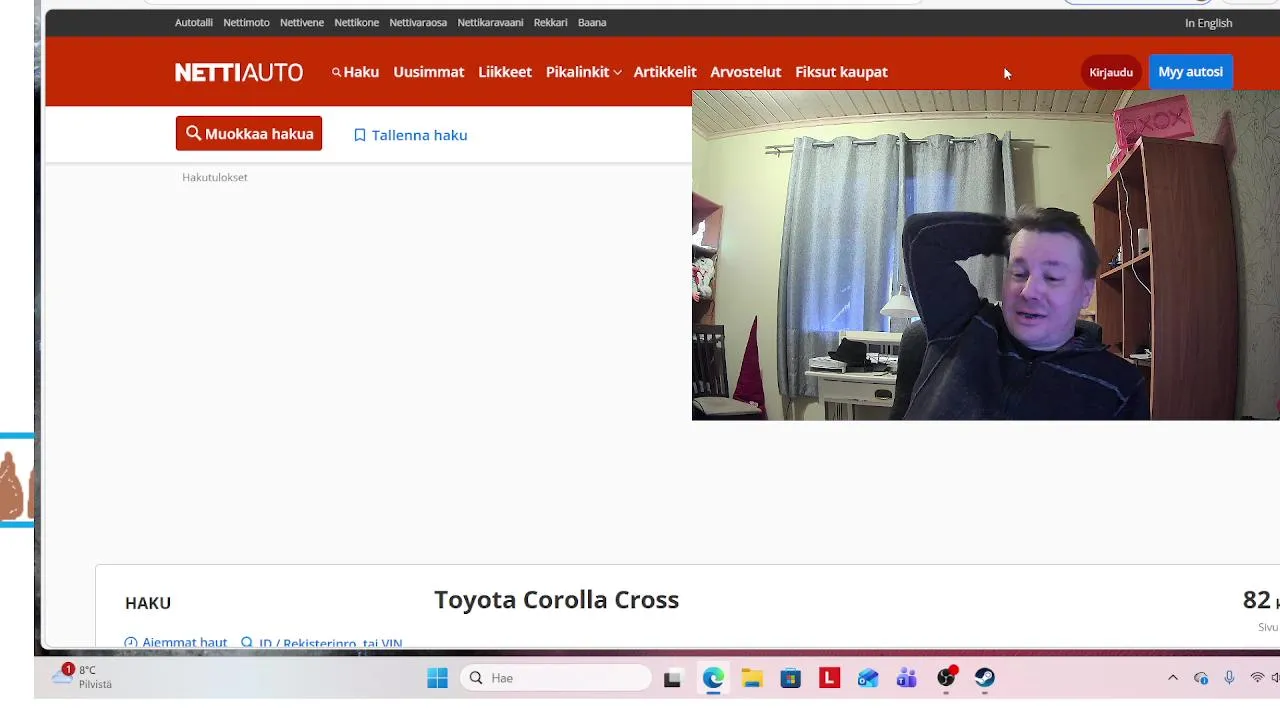The width and height of the screenshot is (1280, 720).
Task: Open the red L app in taskbar
Action: [829, 678]
